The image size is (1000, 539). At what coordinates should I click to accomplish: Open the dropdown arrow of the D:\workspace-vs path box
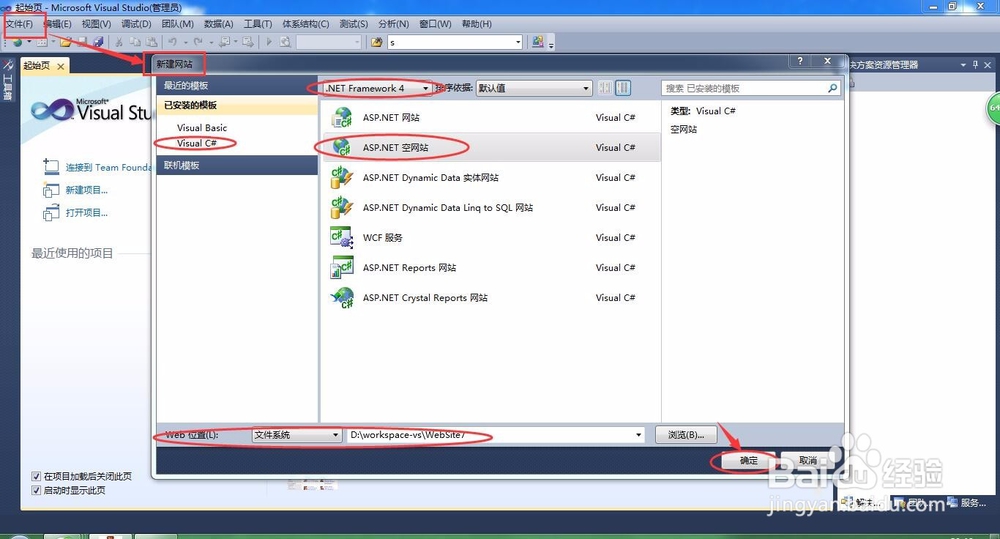coord(638,435)
